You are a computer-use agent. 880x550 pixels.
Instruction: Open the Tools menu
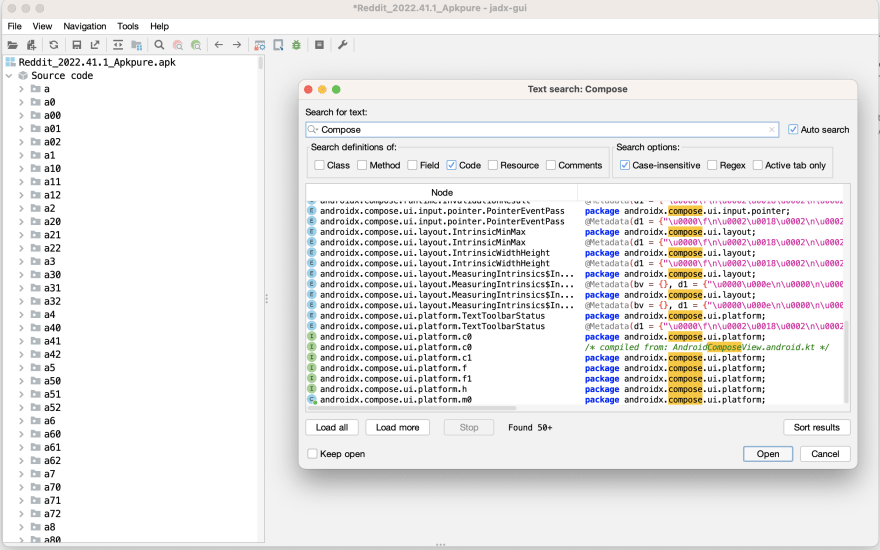point(128,26)
